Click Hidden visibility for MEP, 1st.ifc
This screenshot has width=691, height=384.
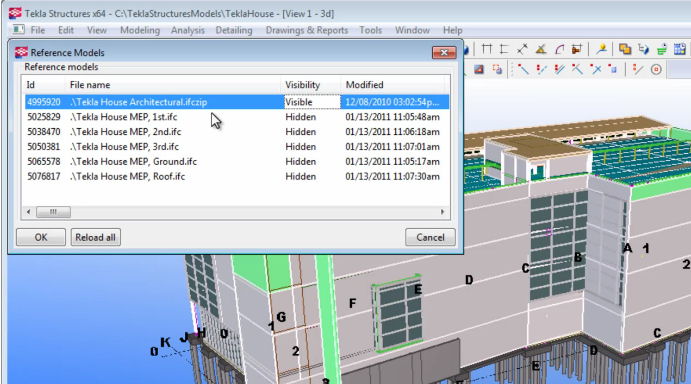[x=301, y=117]
